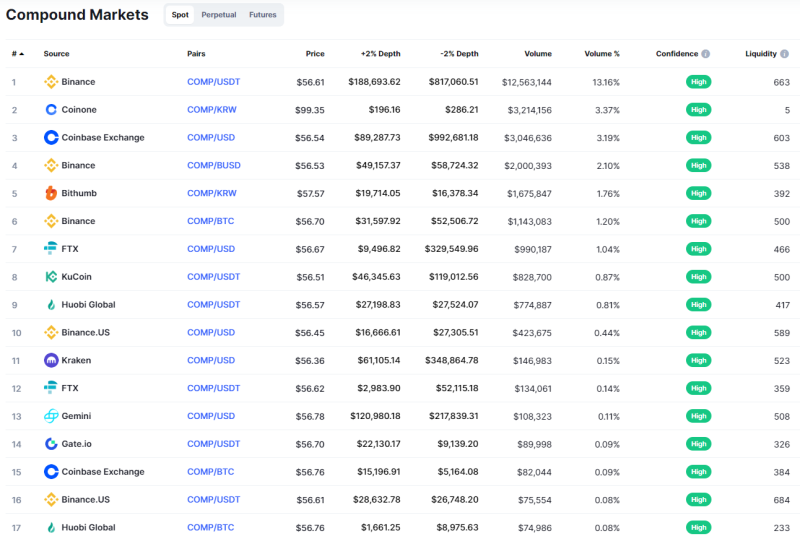The width and height of the screenshot is (800, 536).
Task: Click High confidence badge in Kraken row
Action: [698, 360]
